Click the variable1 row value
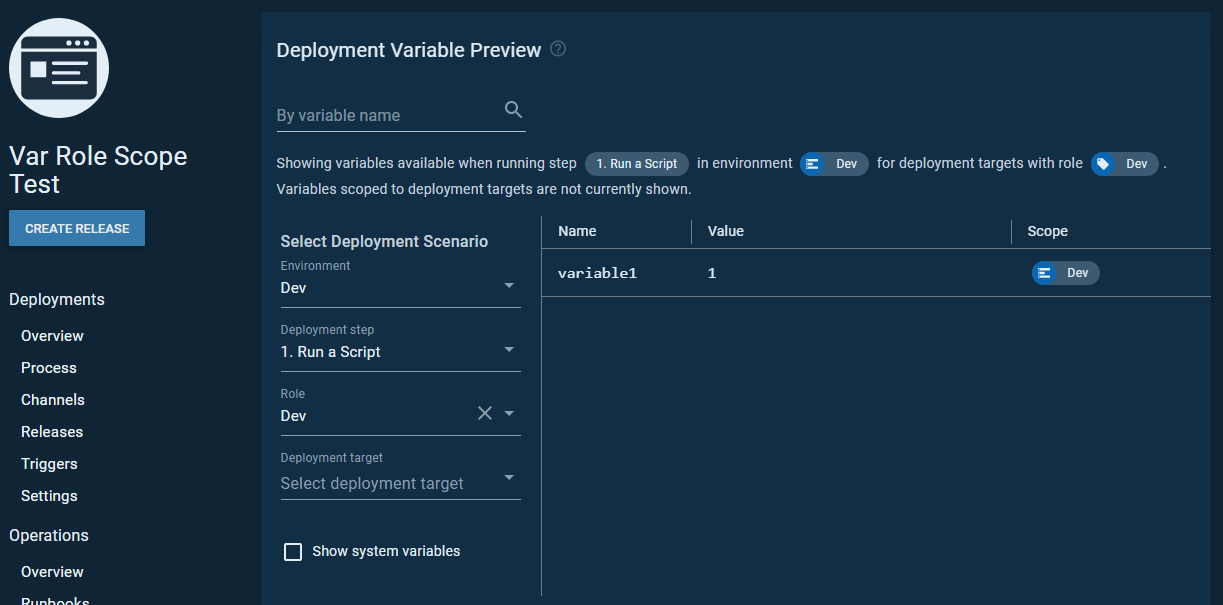Image resolution: width=1223 pixels, height=605 pixels. click(711, 272)
